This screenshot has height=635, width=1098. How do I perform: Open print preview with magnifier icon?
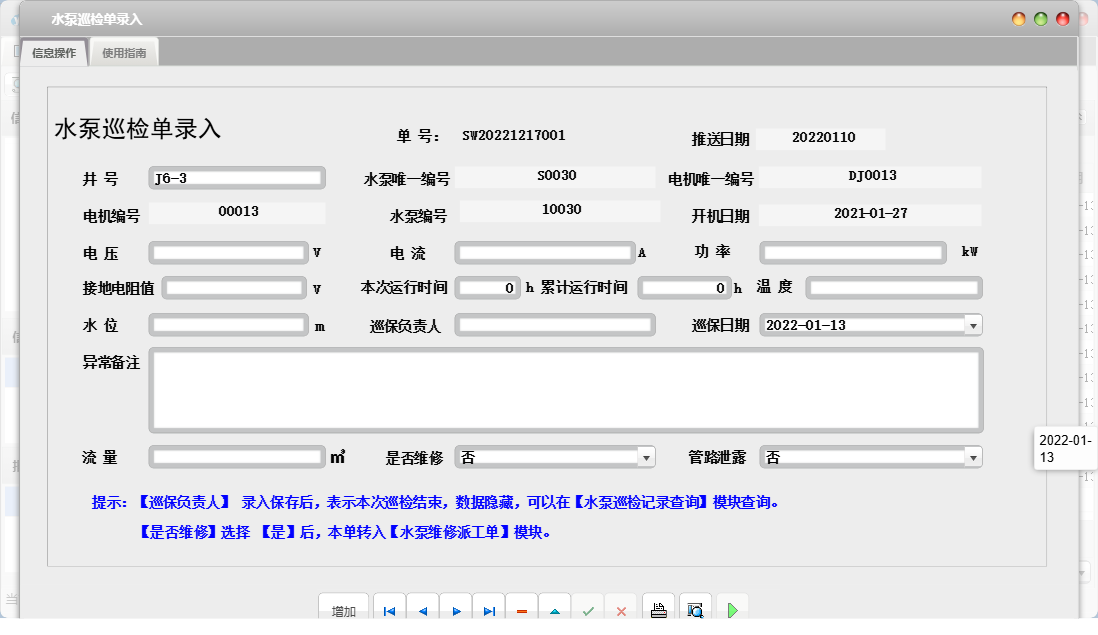click(696, 610)
